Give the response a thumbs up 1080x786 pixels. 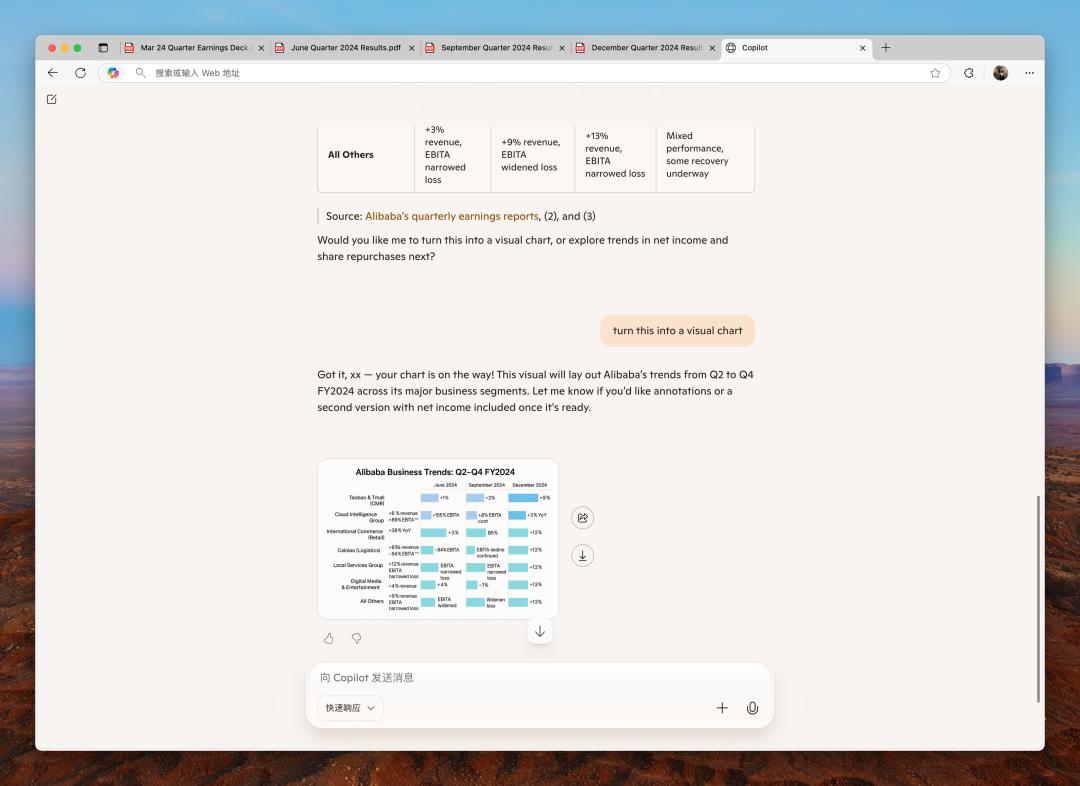329,639
